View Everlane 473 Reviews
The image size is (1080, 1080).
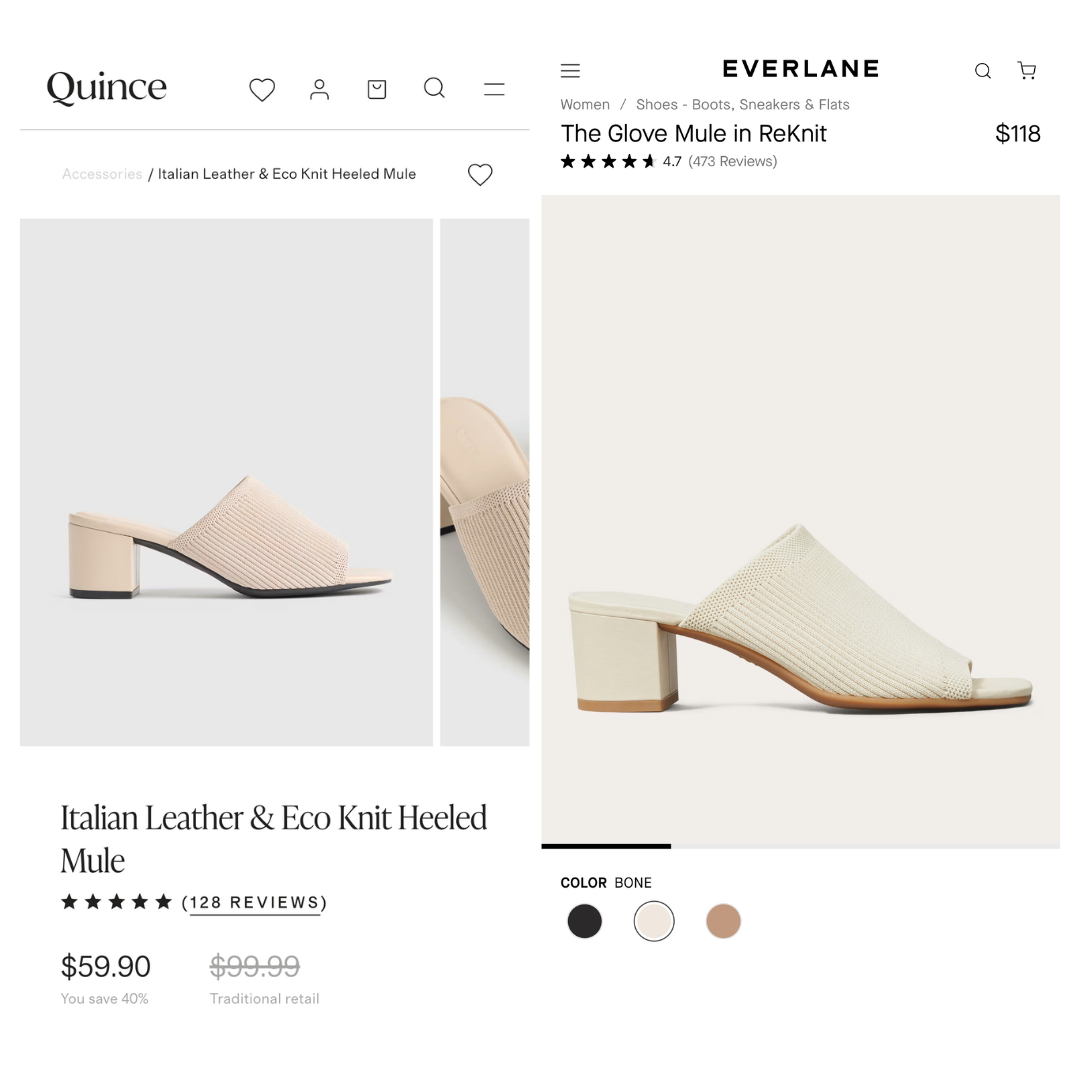pyautogui.click(x=732, y=161)
